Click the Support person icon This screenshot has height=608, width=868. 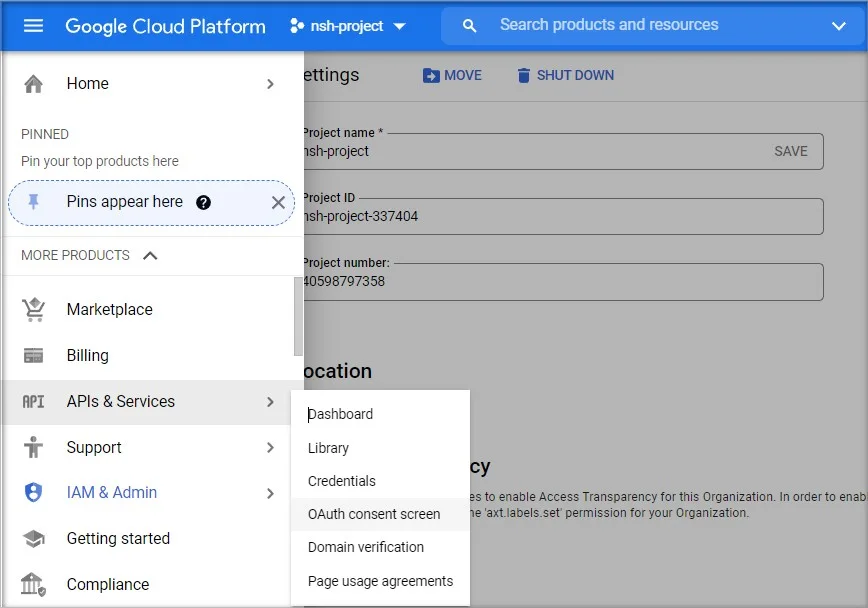point(33,448)
